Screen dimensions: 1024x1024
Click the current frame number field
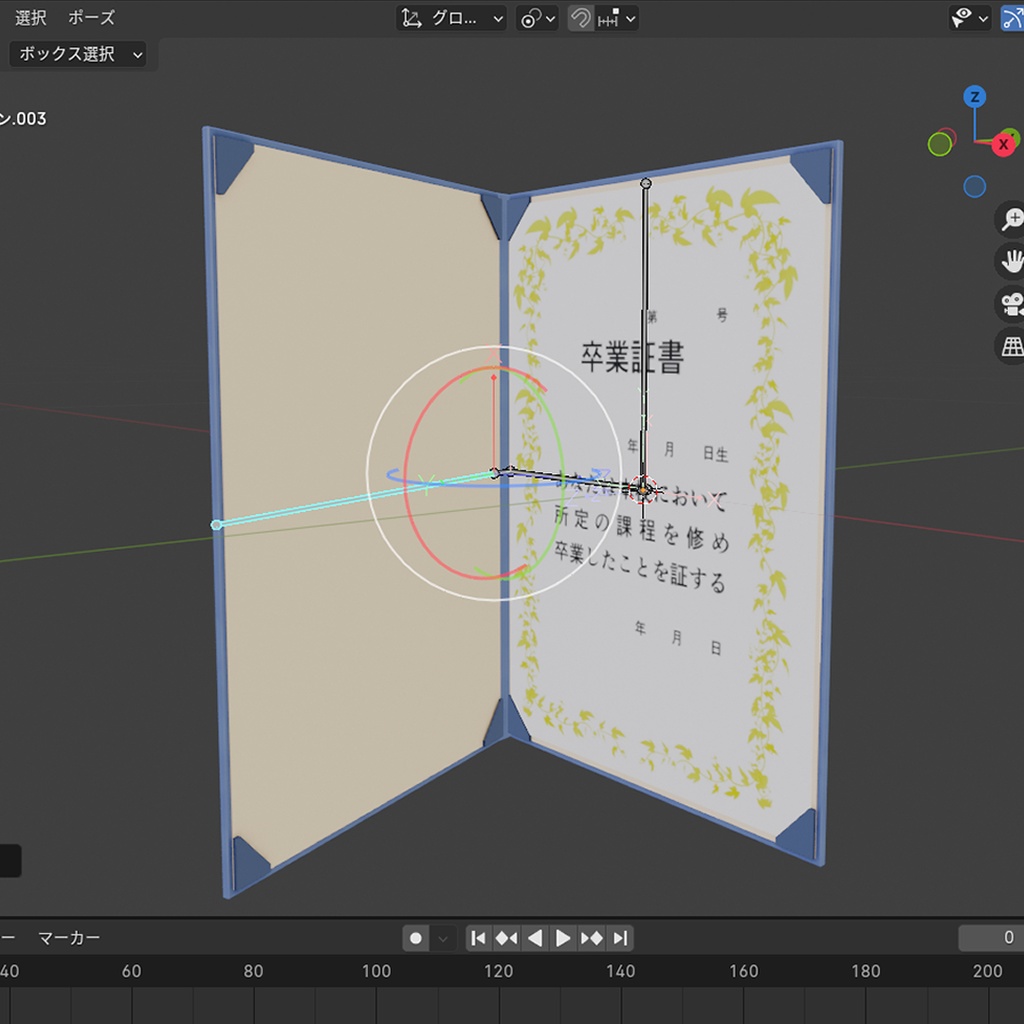[995, 938]
